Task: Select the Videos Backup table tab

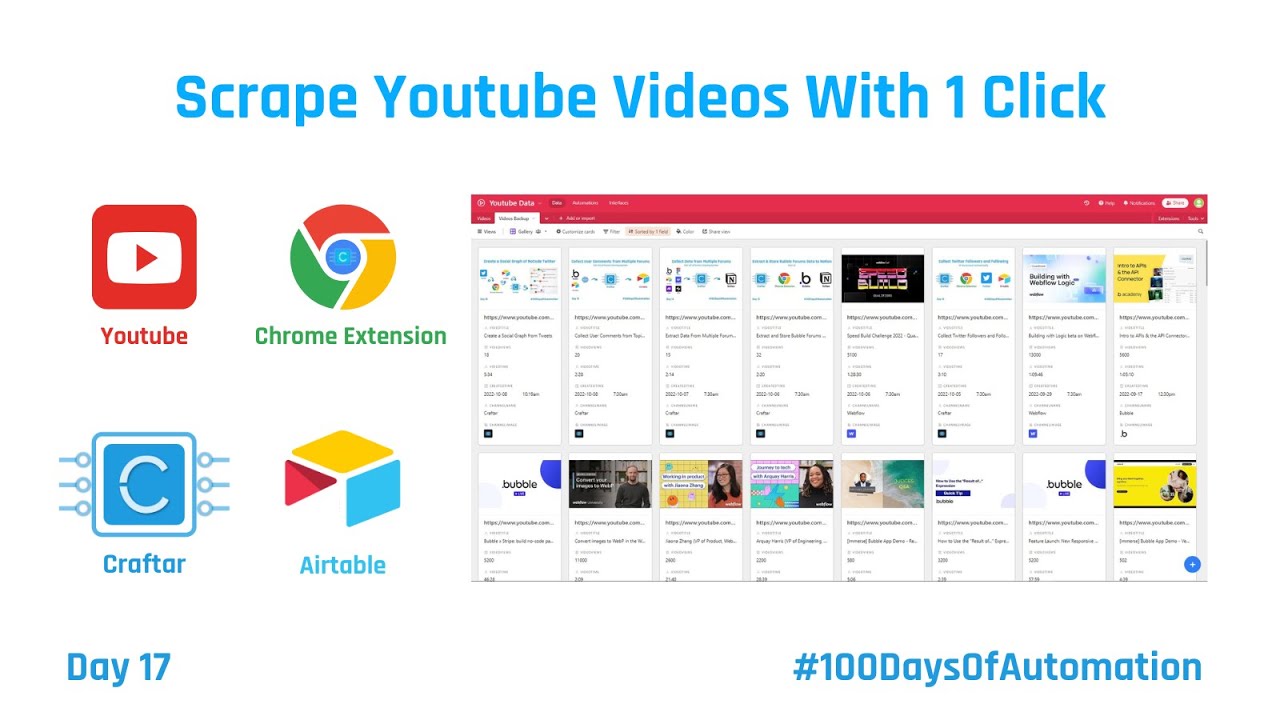Action: (x=516, y=218)
